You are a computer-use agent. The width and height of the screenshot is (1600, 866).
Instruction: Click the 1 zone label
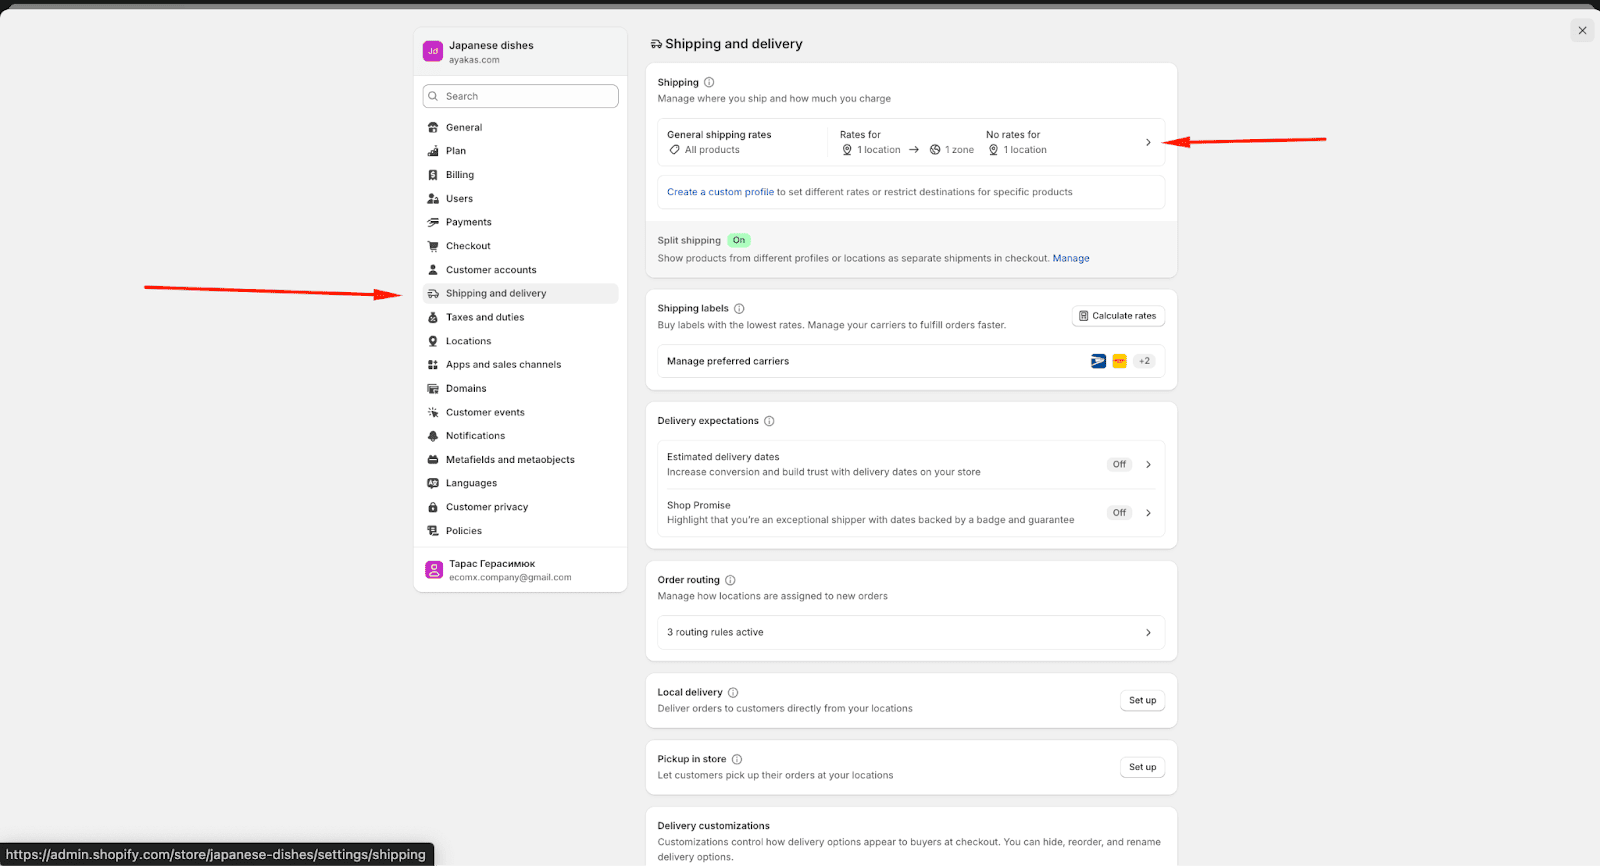click(959, 150)
